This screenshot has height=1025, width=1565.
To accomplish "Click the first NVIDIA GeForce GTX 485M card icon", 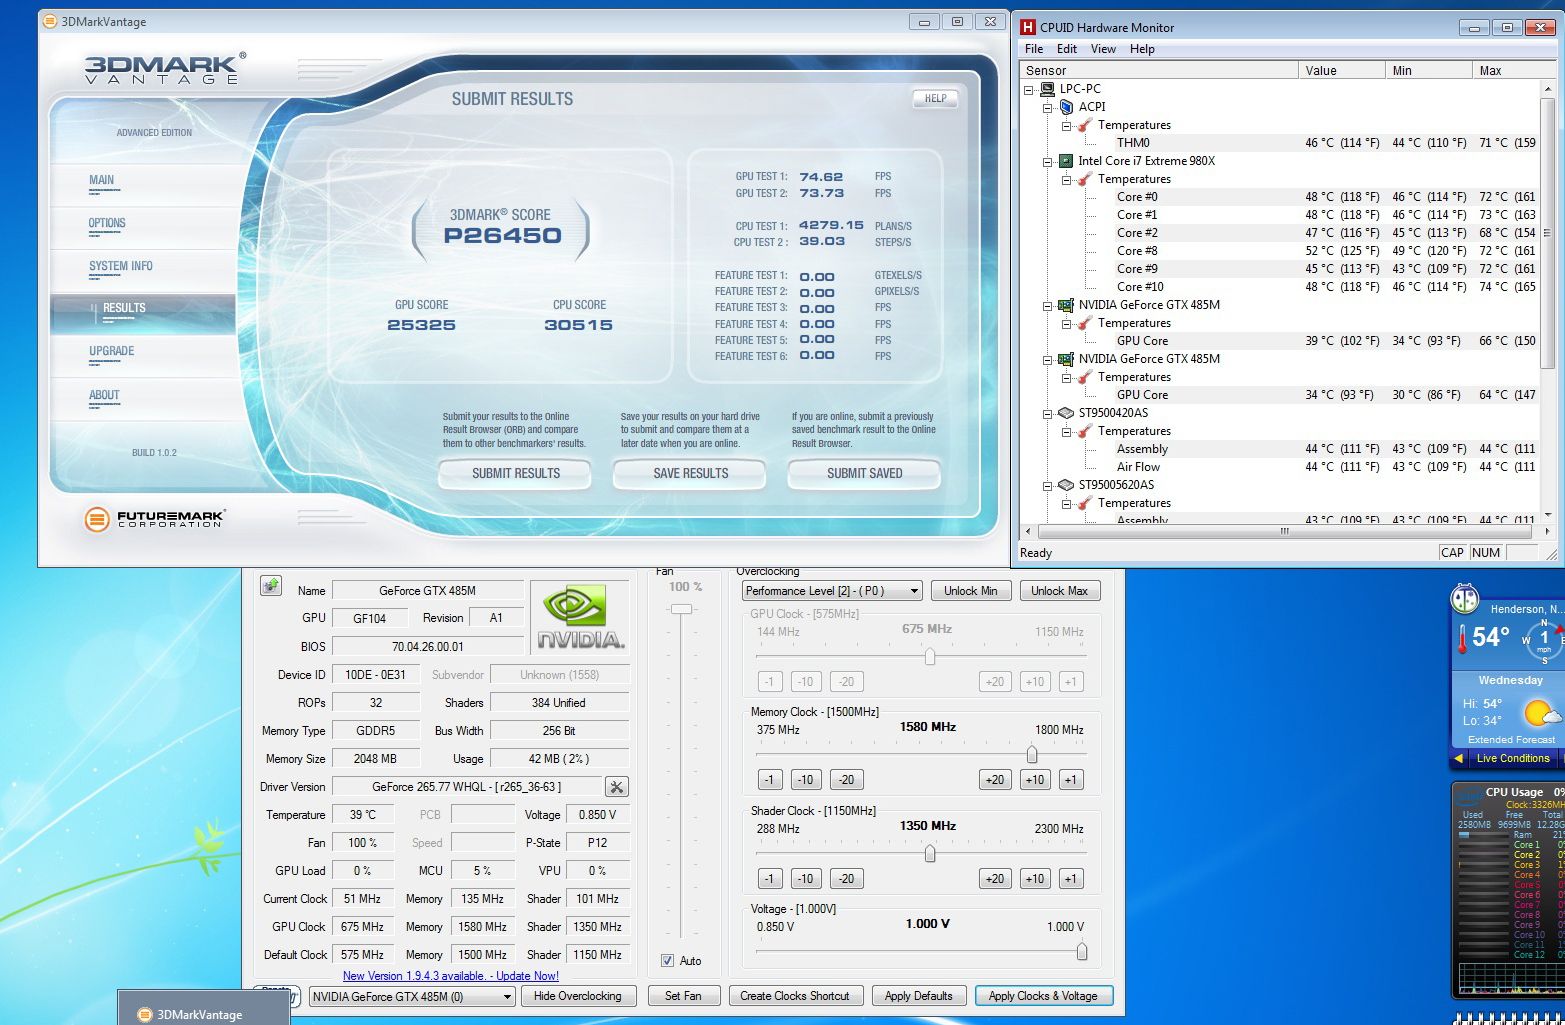I will point(1066,305).
